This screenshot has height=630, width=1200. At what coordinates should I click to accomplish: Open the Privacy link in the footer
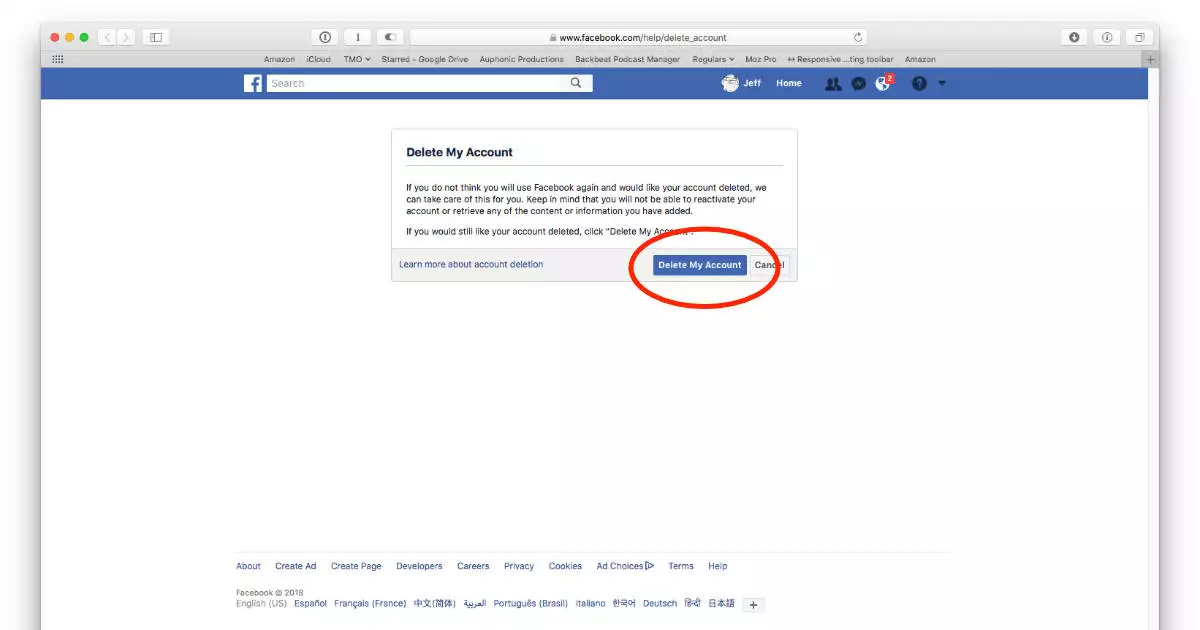518,567
